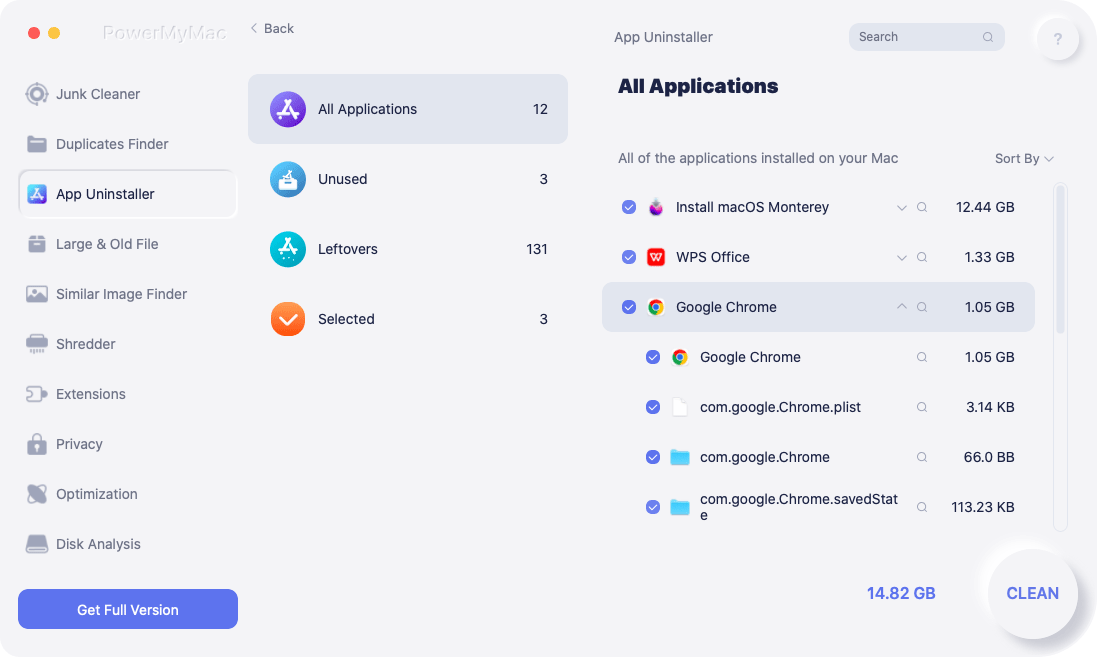Uncheck the Google Chrome parent row checkbox
This screenshot has height=657, width=1097.
point(629,307)
